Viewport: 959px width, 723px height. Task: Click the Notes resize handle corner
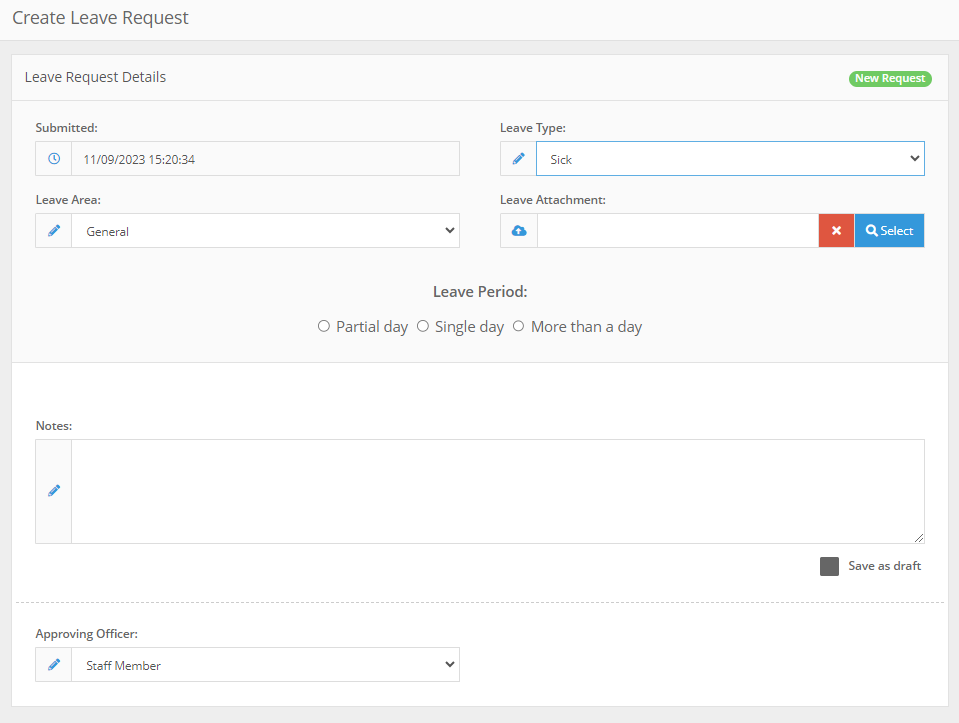click(919, 538)
